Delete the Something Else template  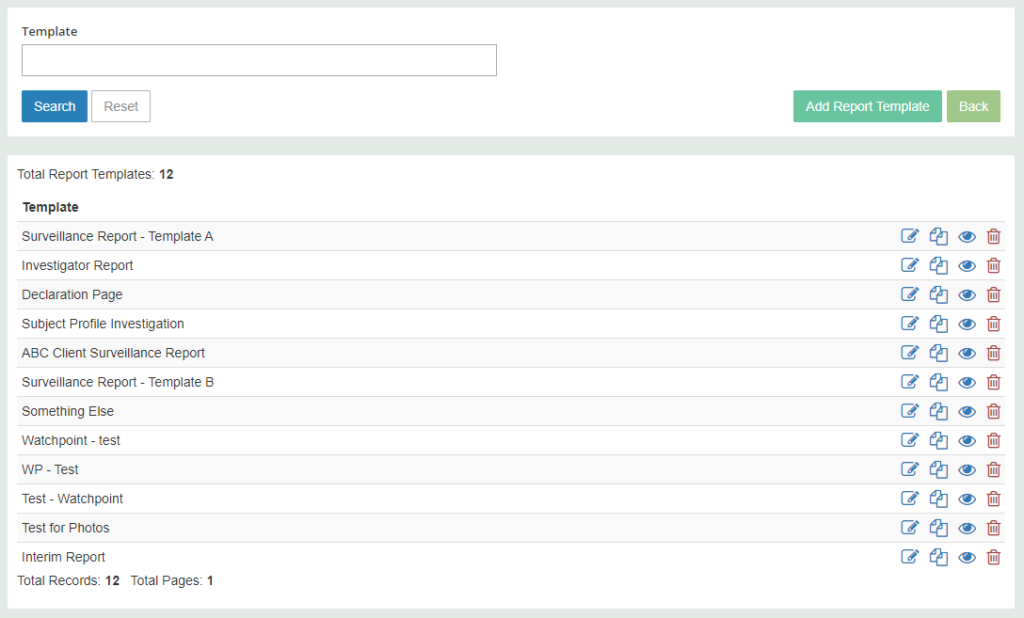point(993,411)
